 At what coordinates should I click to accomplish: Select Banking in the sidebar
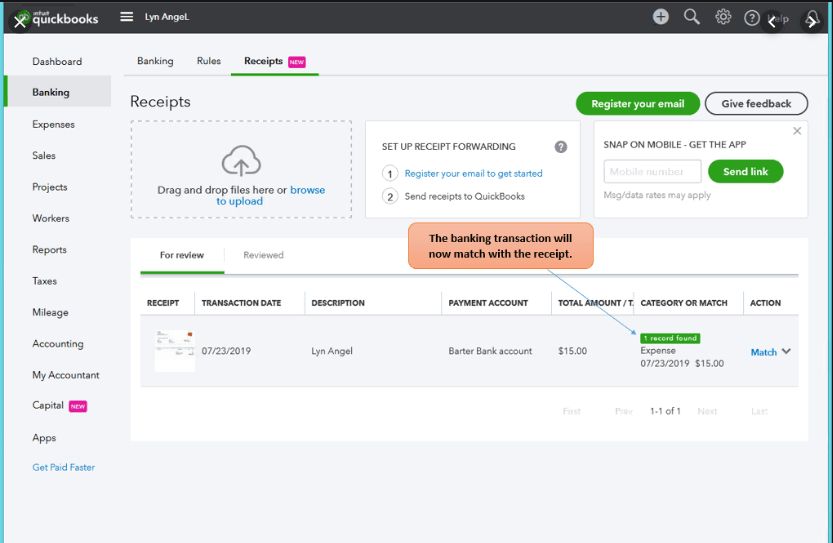(x=57, y=92)
